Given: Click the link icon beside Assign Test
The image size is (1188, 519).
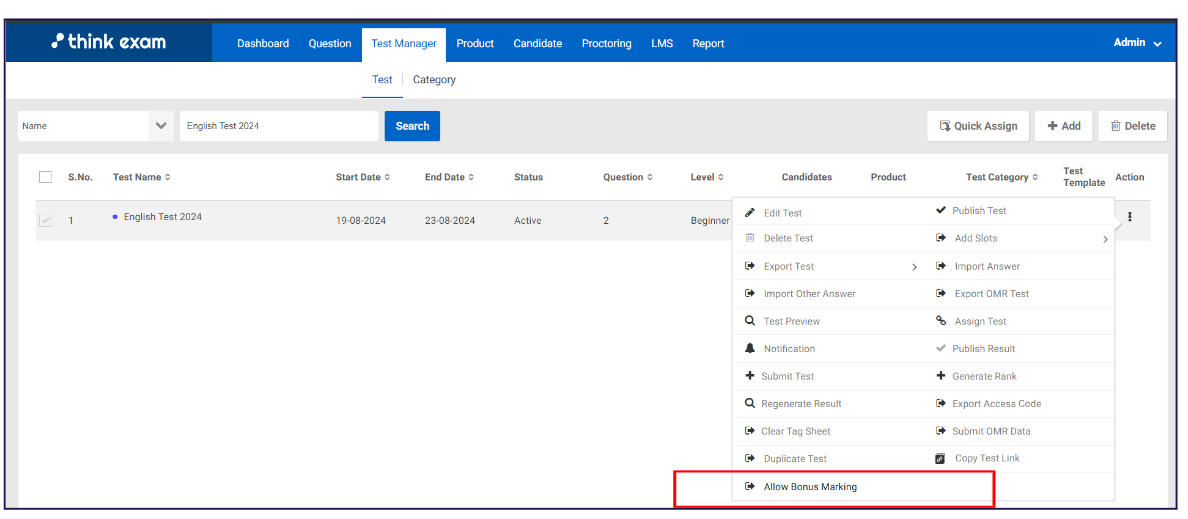Looking at the screenshot, I should (x=940, y=321).
